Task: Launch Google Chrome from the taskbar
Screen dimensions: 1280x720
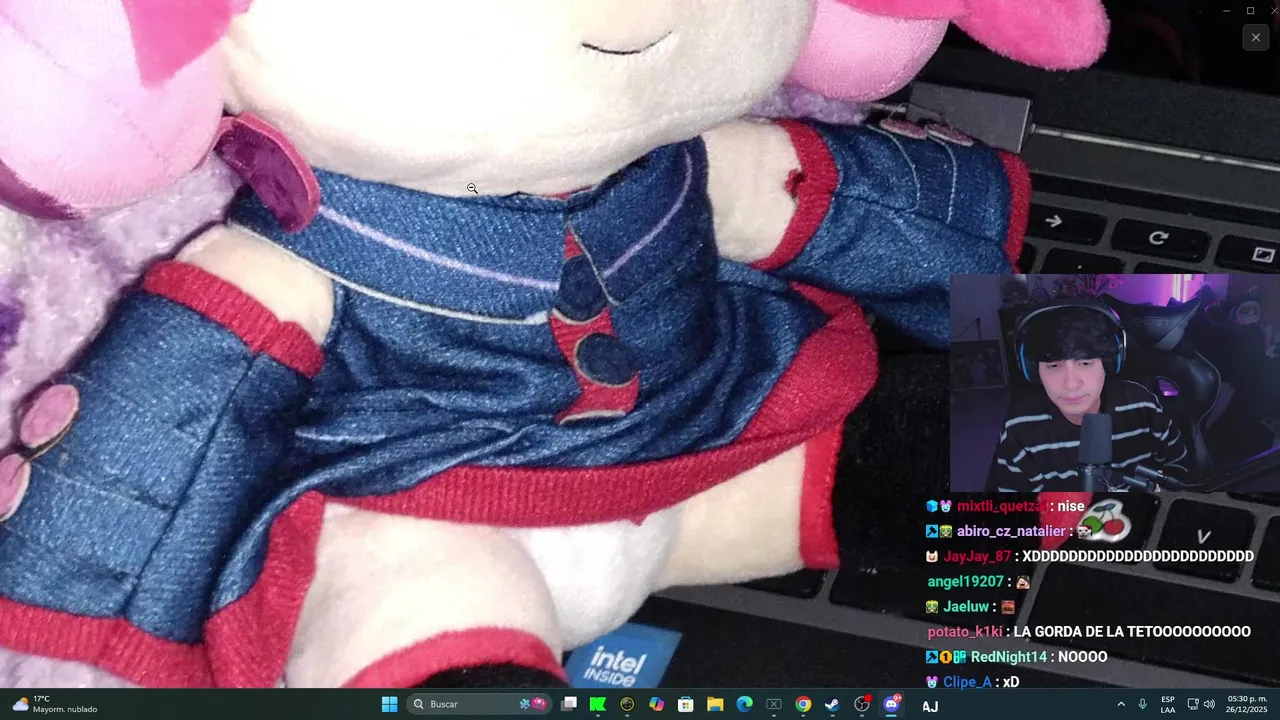Action: coord(803,704)
